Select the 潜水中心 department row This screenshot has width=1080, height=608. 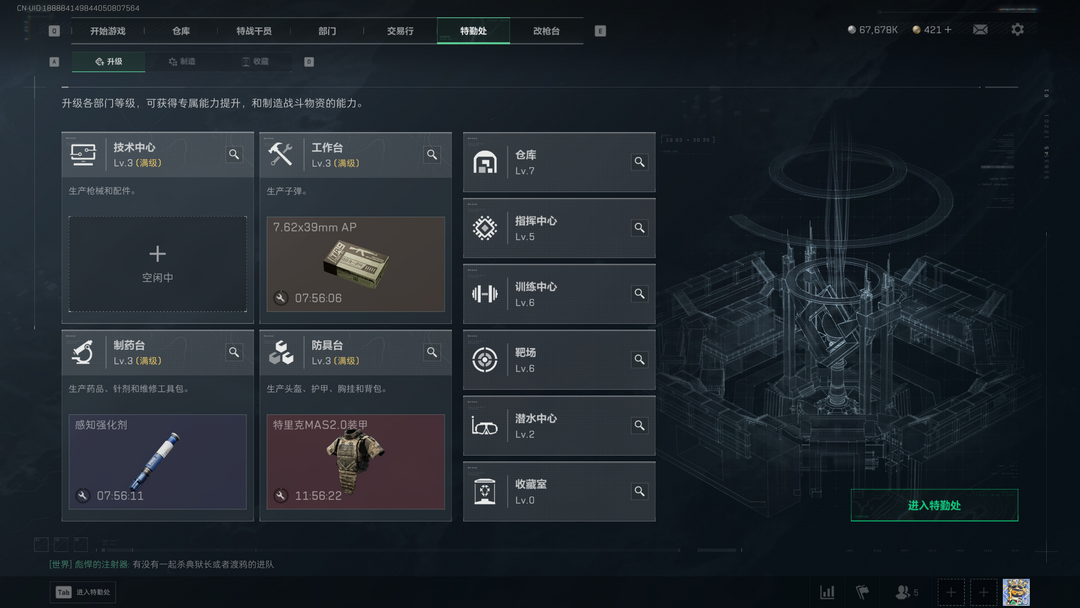[559, 426]
